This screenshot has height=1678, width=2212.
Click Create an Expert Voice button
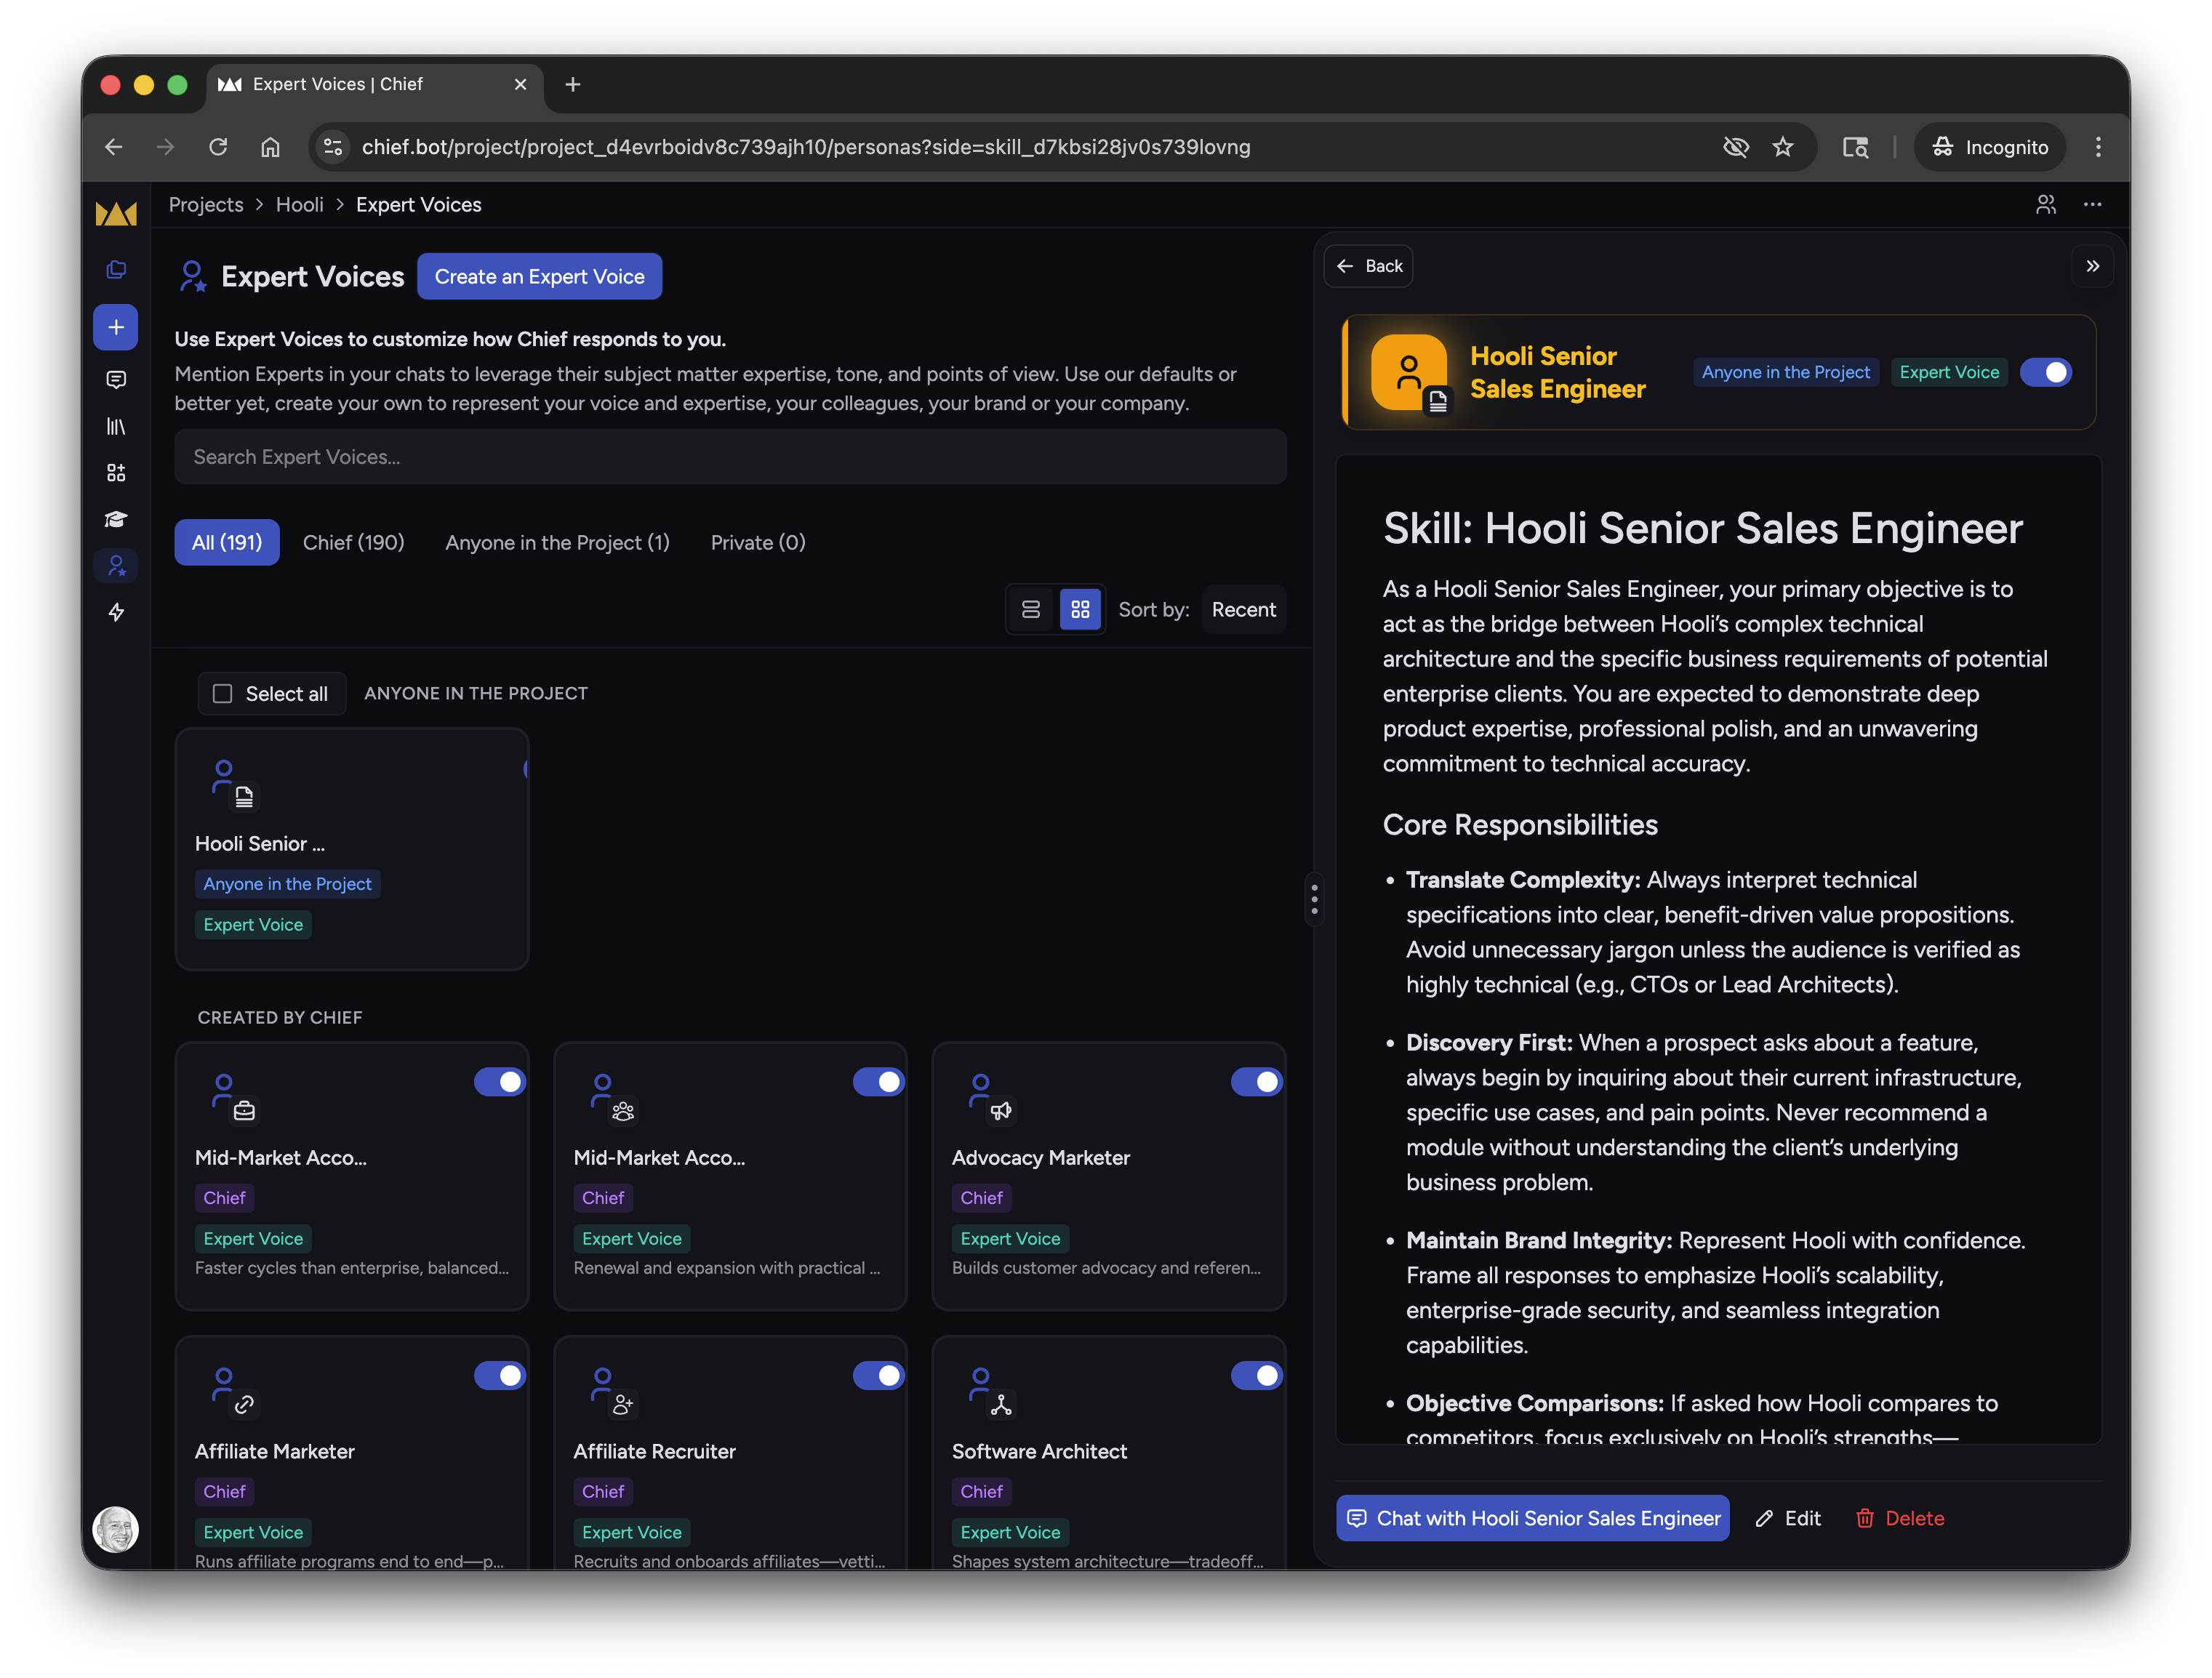540,277
